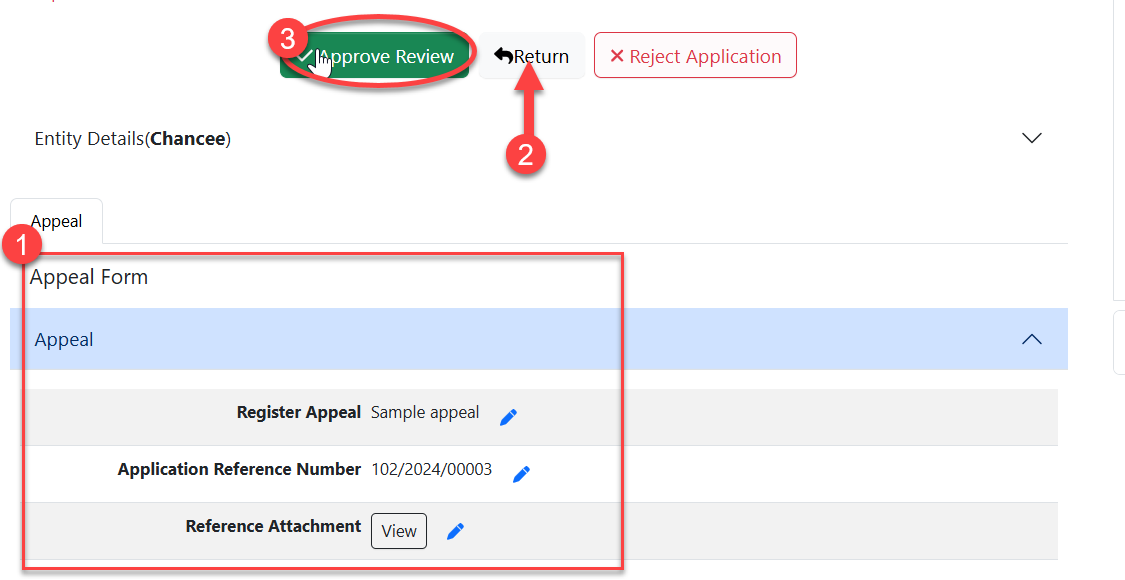
Task: Click the pencil icon beside Sample appeal
Action: (508, 417)
